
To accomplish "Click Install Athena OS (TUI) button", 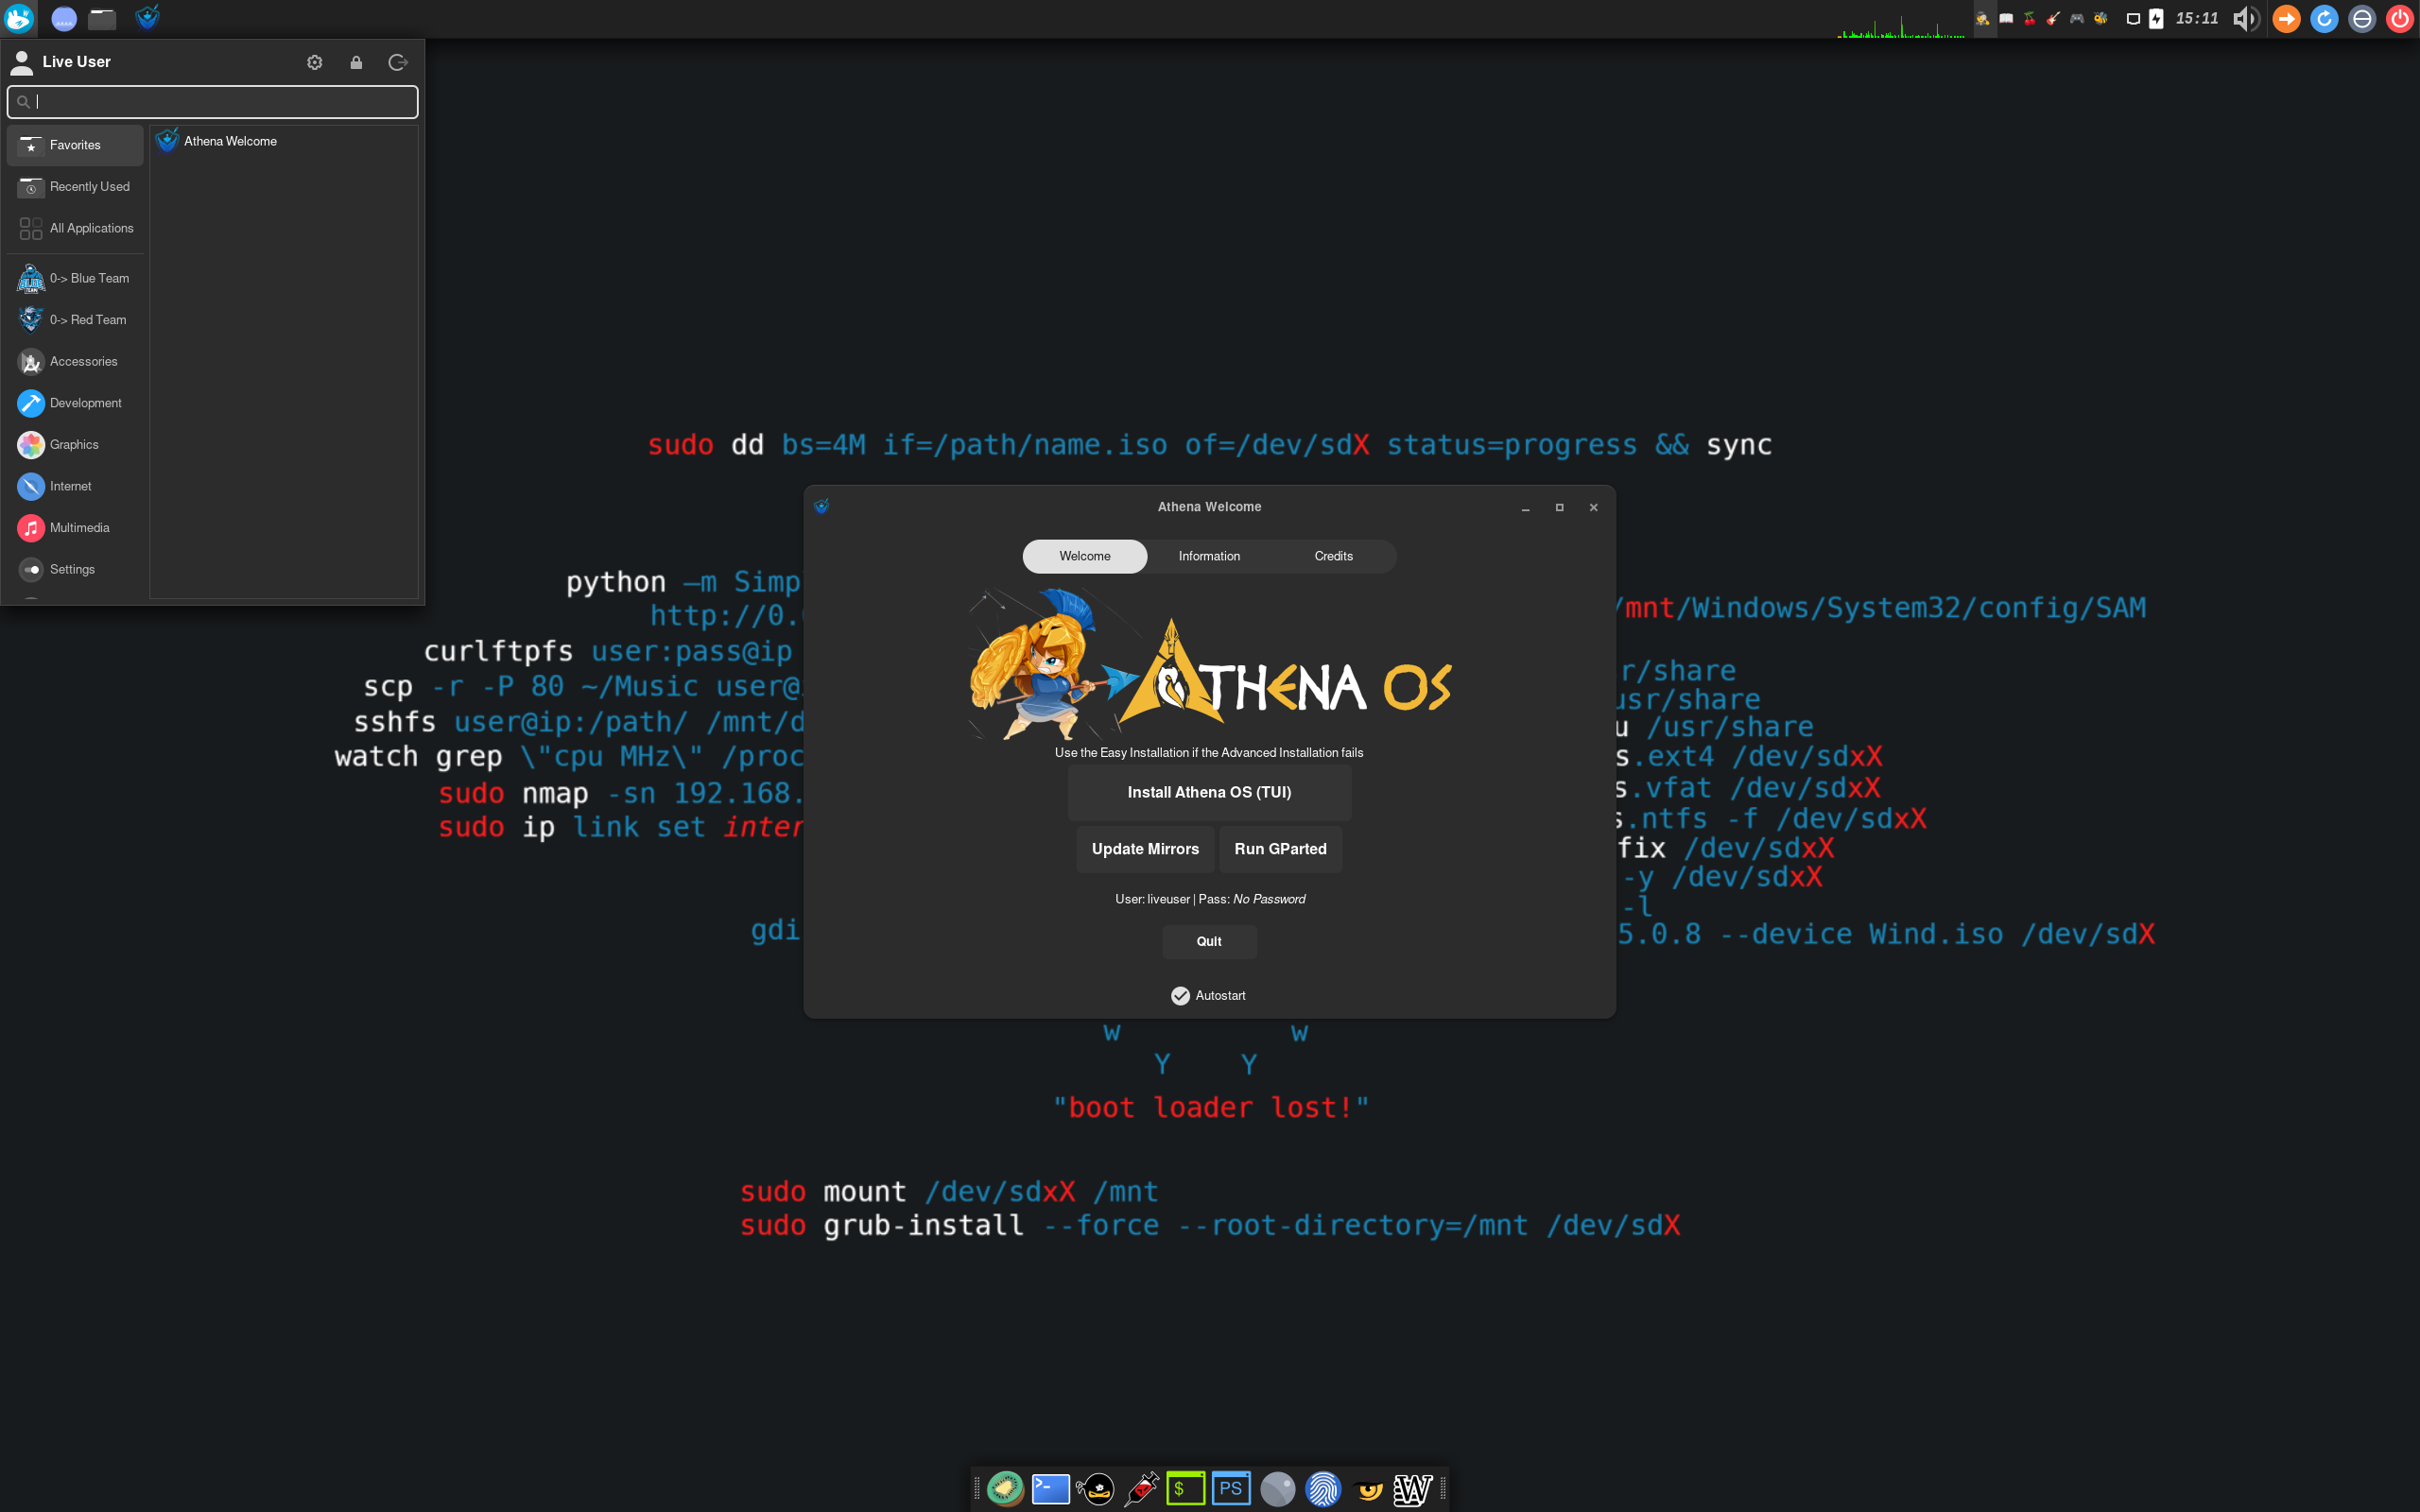I will click(x=1209, y=792).
